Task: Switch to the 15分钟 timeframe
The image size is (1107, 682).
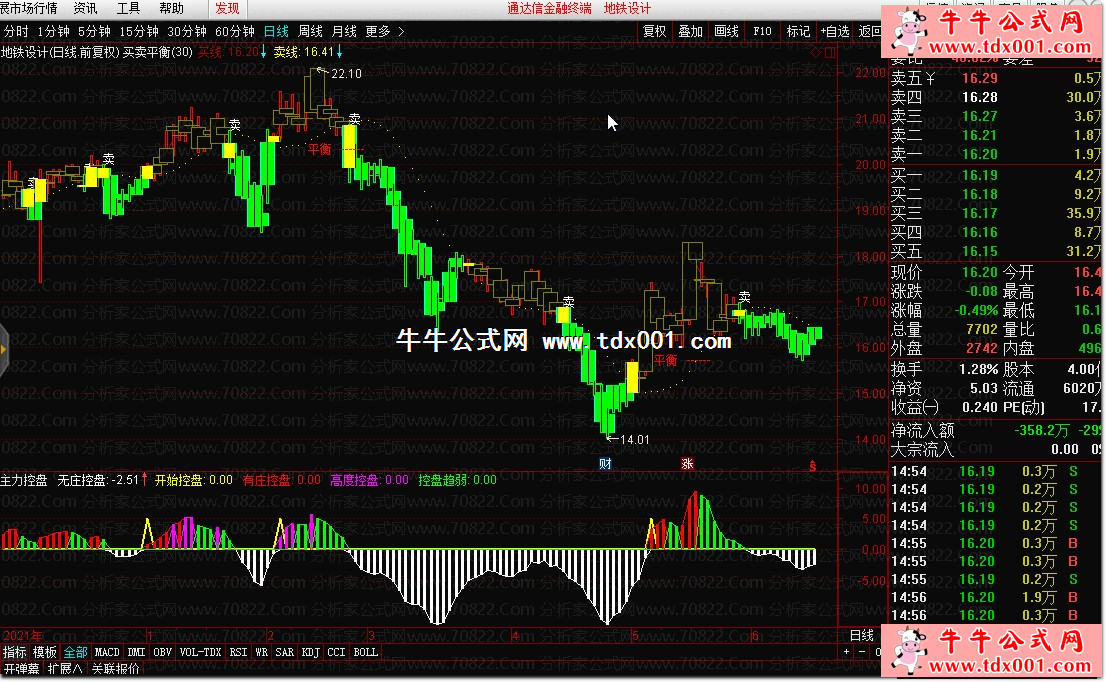Action: 138,31
